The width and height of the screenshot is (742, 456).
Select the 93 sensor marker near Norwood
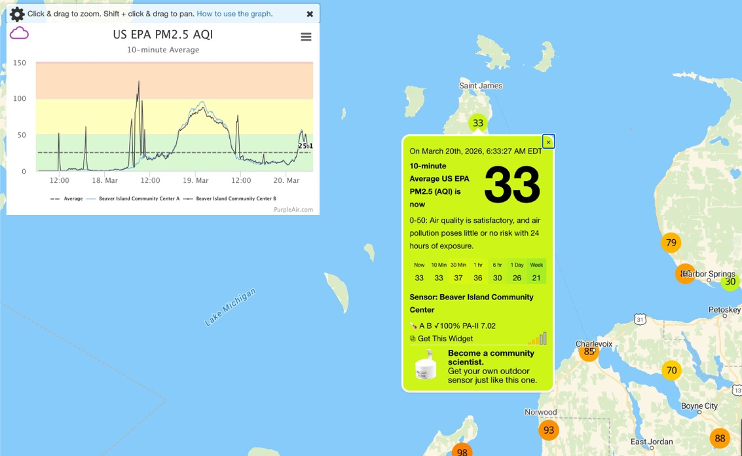click(548, 430)
